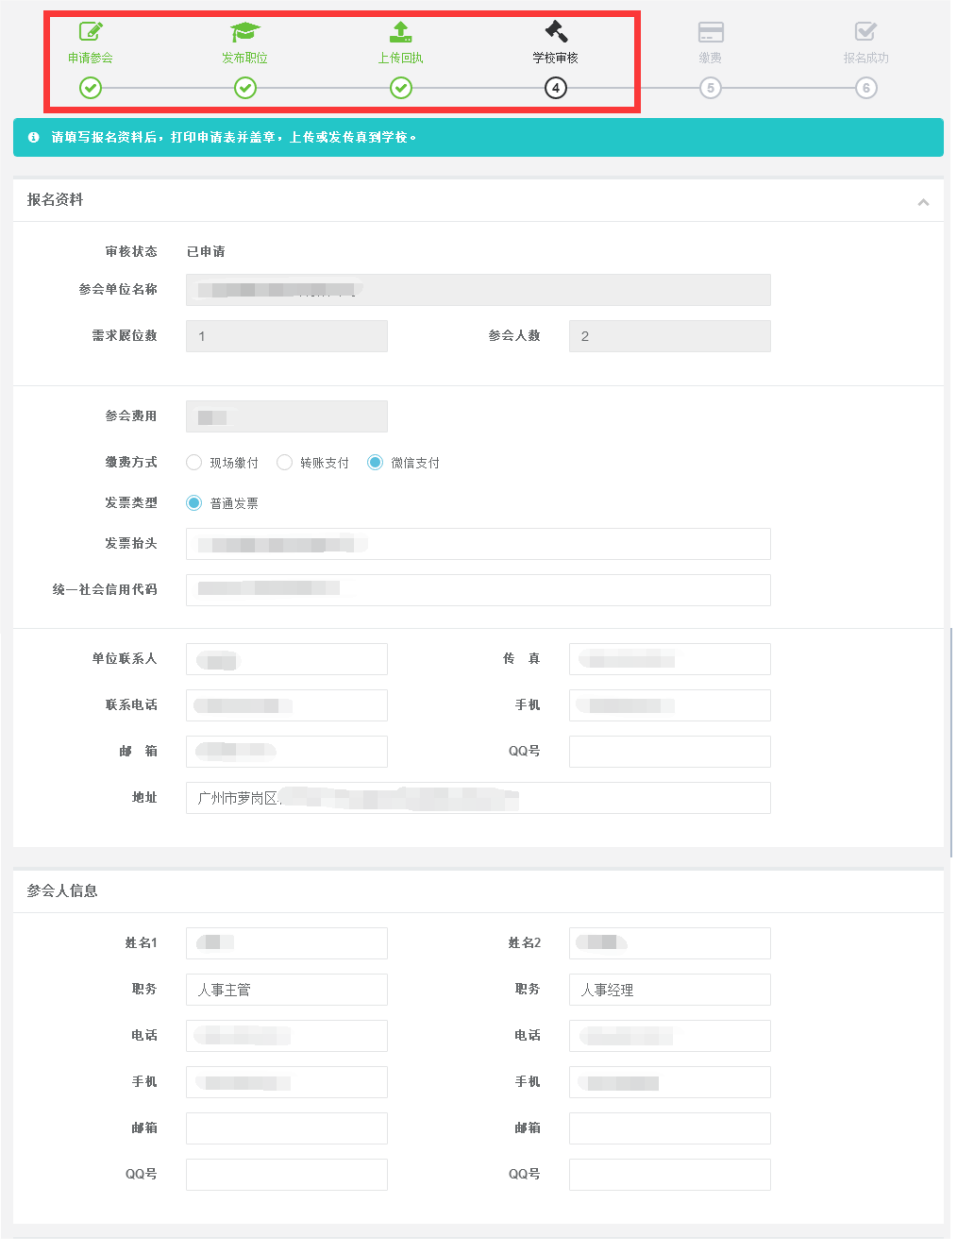Click attendee 2 QQ号 field
The image size is (957, 1239).
pyautogui.click(x=670, y=1175)
